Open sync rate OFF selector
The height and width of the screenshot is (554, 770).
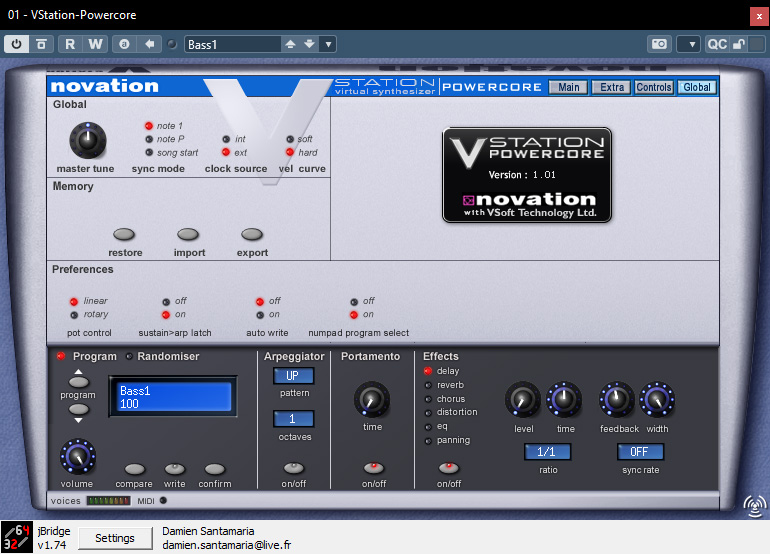click(640, 452)
